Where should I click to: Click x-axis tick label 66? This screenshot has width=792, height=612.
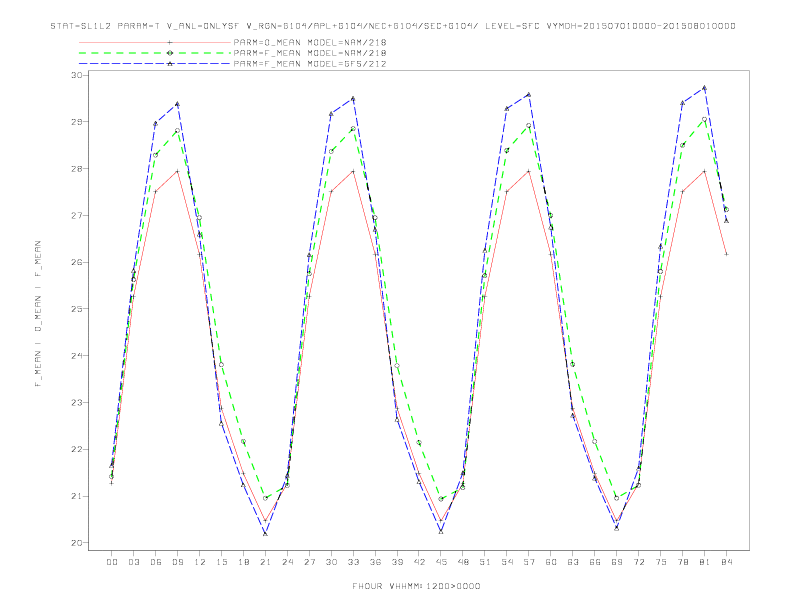point(595,562)
